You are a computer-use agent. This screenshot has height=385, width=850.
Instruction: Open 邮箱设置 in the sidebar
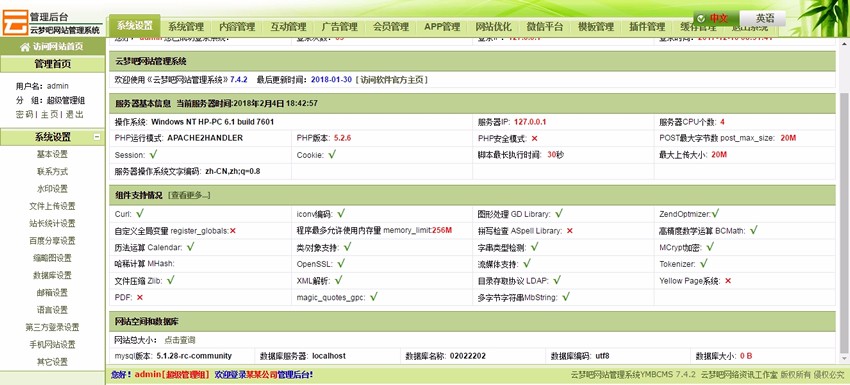[52, 293]
